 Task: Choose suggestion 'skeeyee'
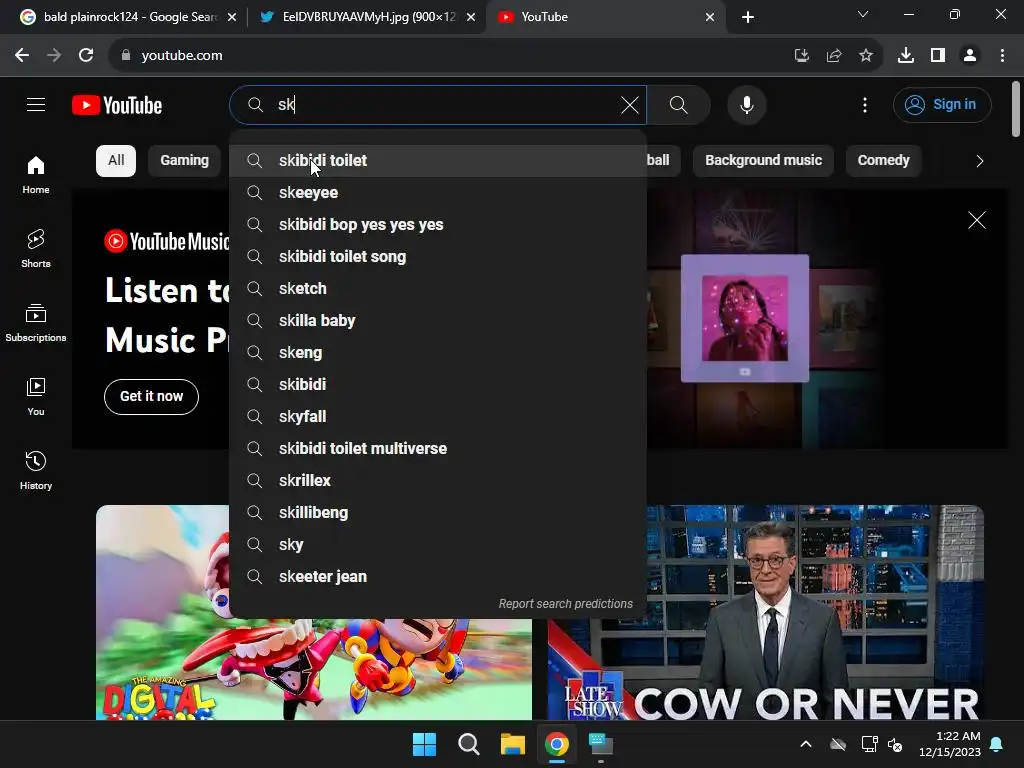(x=438, y=193)
